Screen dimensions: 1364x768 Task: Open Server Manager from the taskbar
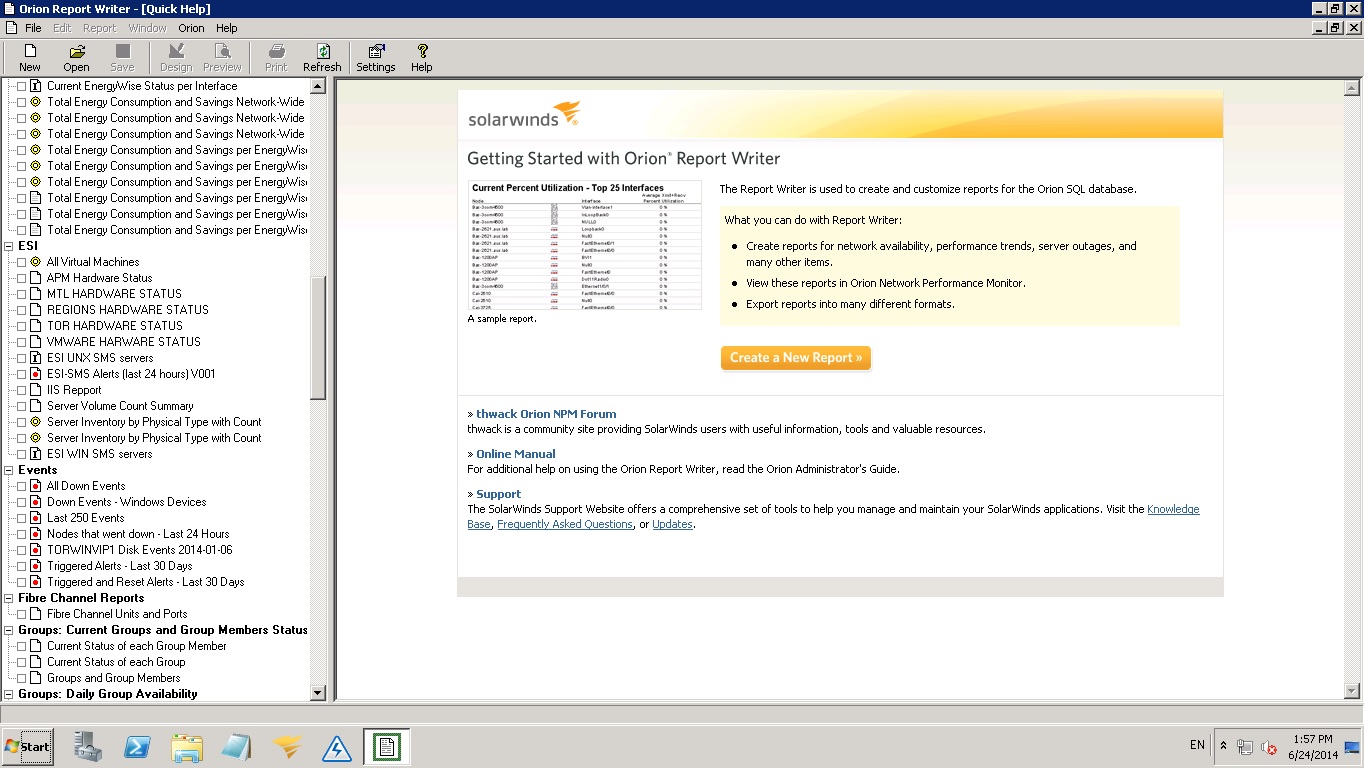pyautogui.click(x=88, y=747)
